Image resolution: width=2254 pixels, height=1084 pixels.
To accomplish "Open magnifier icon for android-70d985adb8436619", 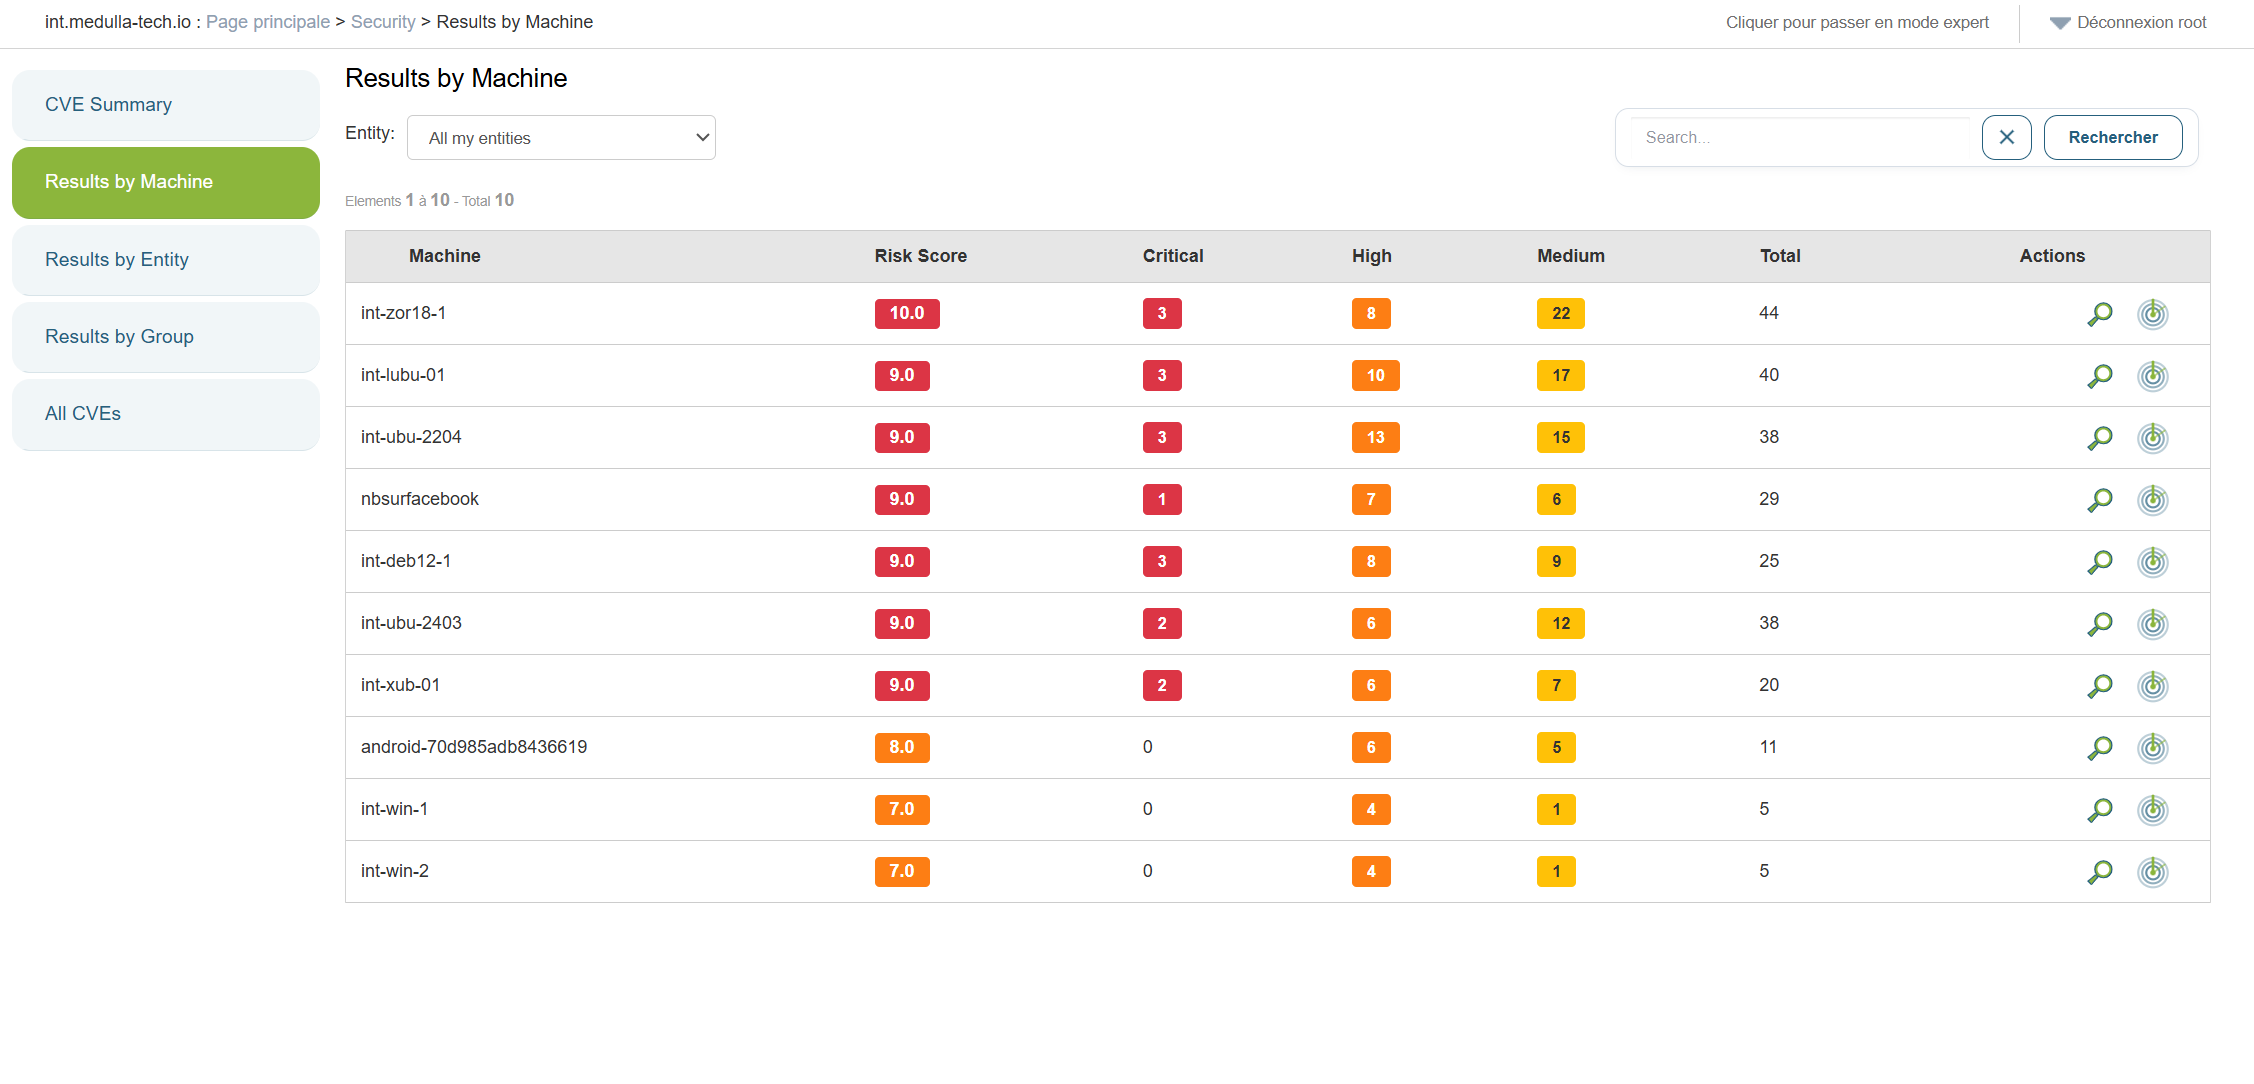I will coord(2100,748).
